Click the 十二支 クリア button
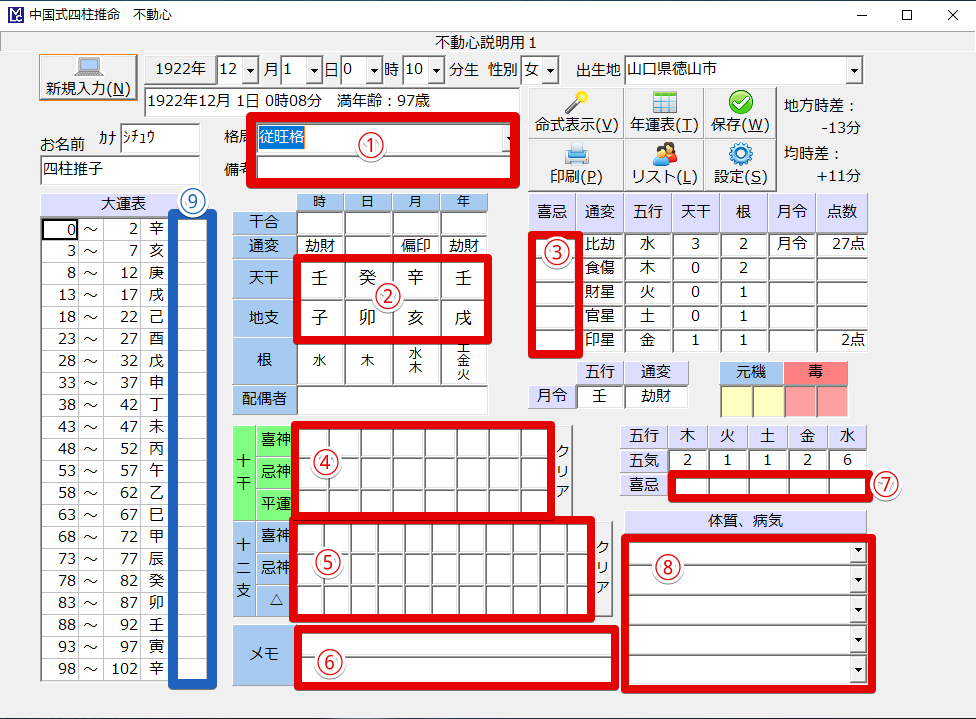This screenshot has width=976, height=719. [602, 568]
